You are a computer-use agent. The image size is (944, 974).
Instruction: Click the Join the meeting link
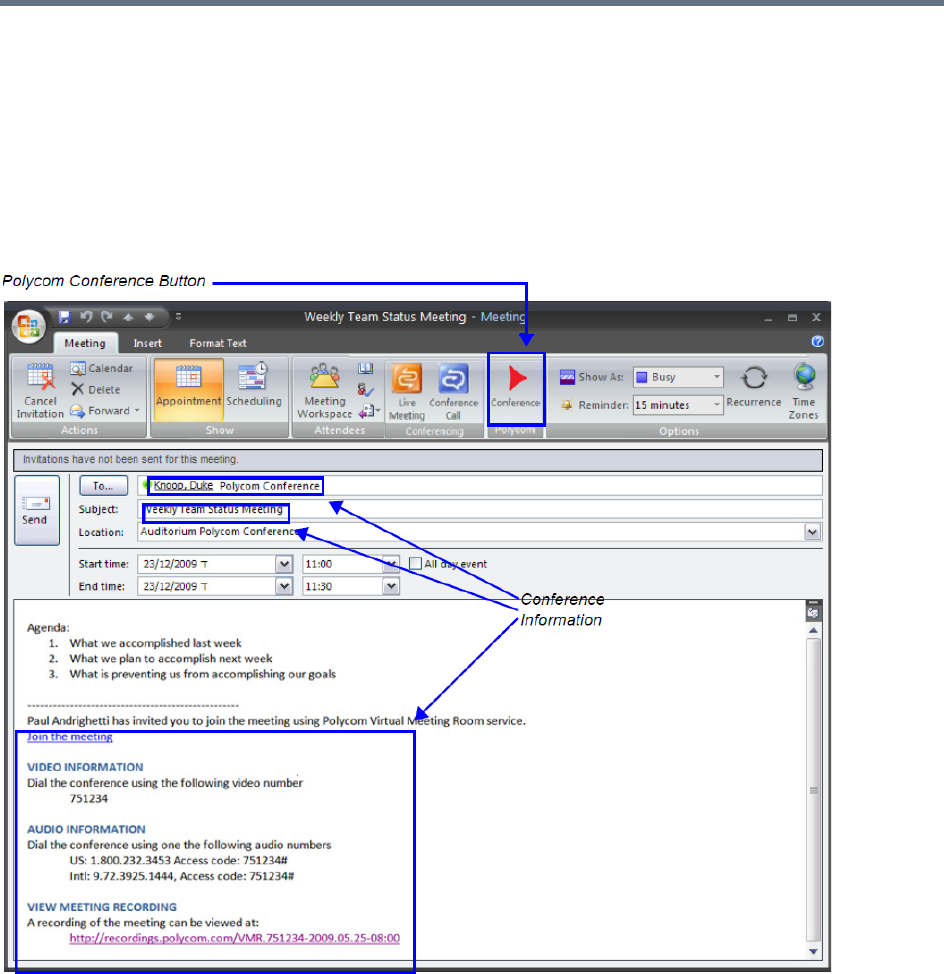click(x=70, y=737)
